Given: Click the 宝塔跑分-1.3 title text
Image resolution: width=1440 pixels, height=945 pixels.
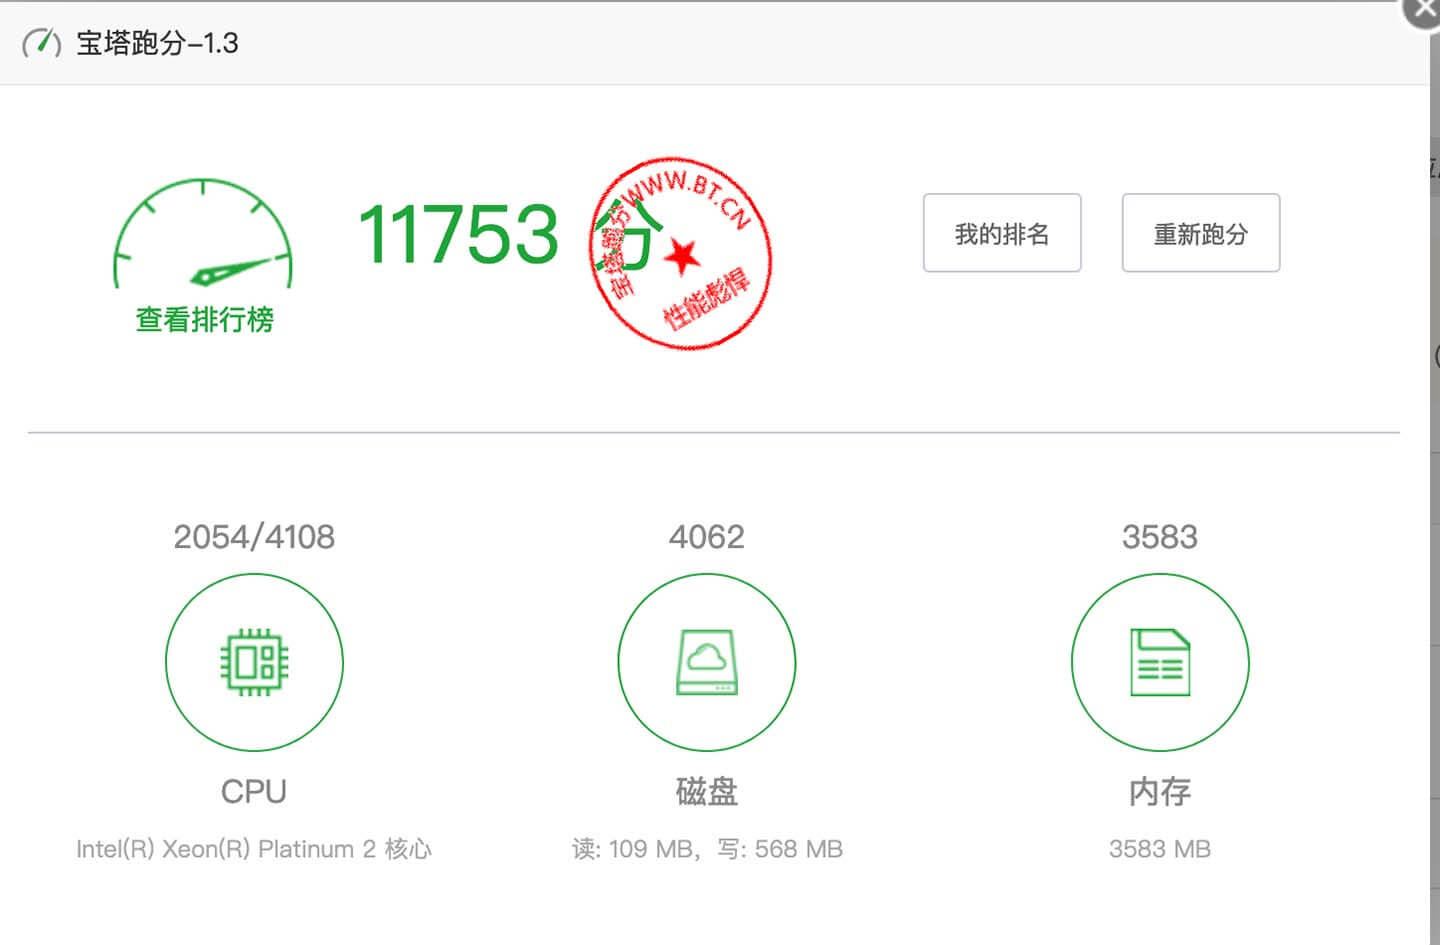Looking at the screenshot, I should coord(157,43).
